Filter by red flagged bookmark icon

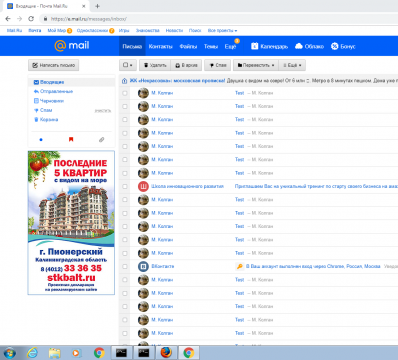[71, 139]
